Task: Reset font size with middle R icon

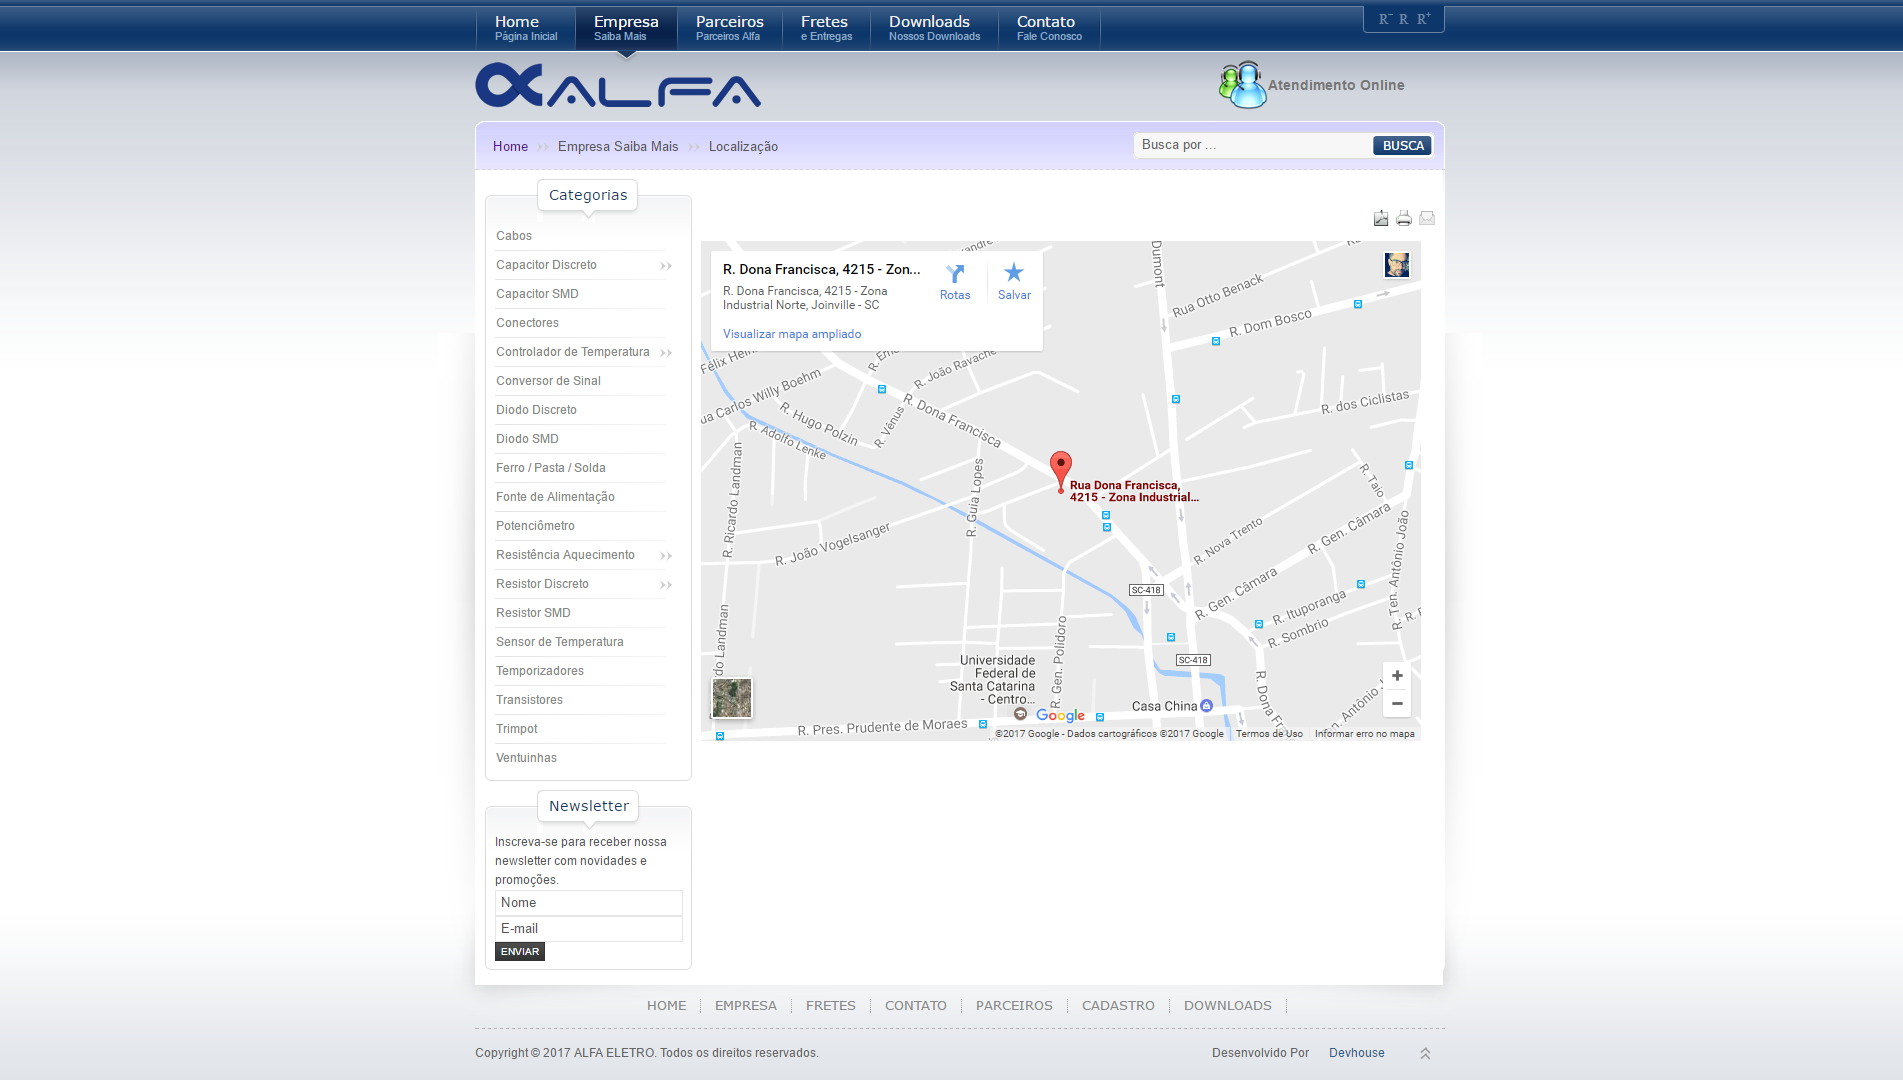Action: pyautogui.click(x=1403, y=19)
